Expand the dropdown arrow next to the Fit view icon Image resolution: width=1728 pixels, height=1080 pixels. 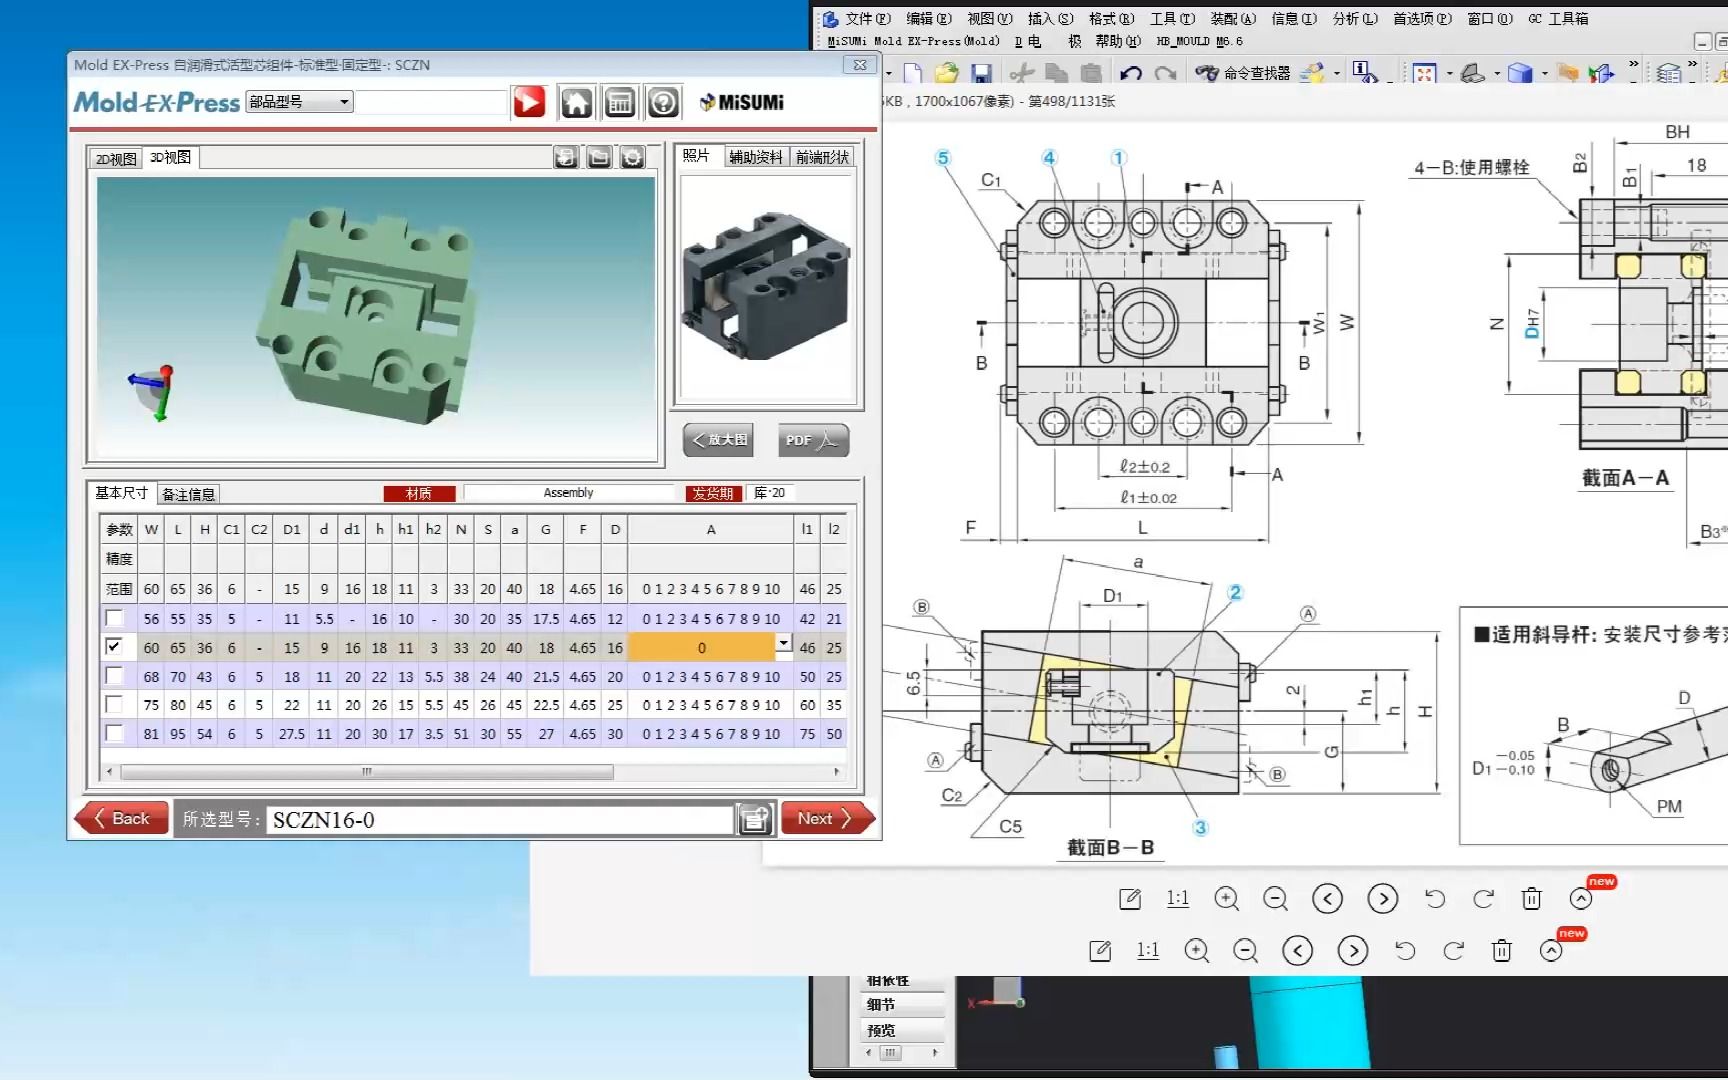click(1449, 74)
